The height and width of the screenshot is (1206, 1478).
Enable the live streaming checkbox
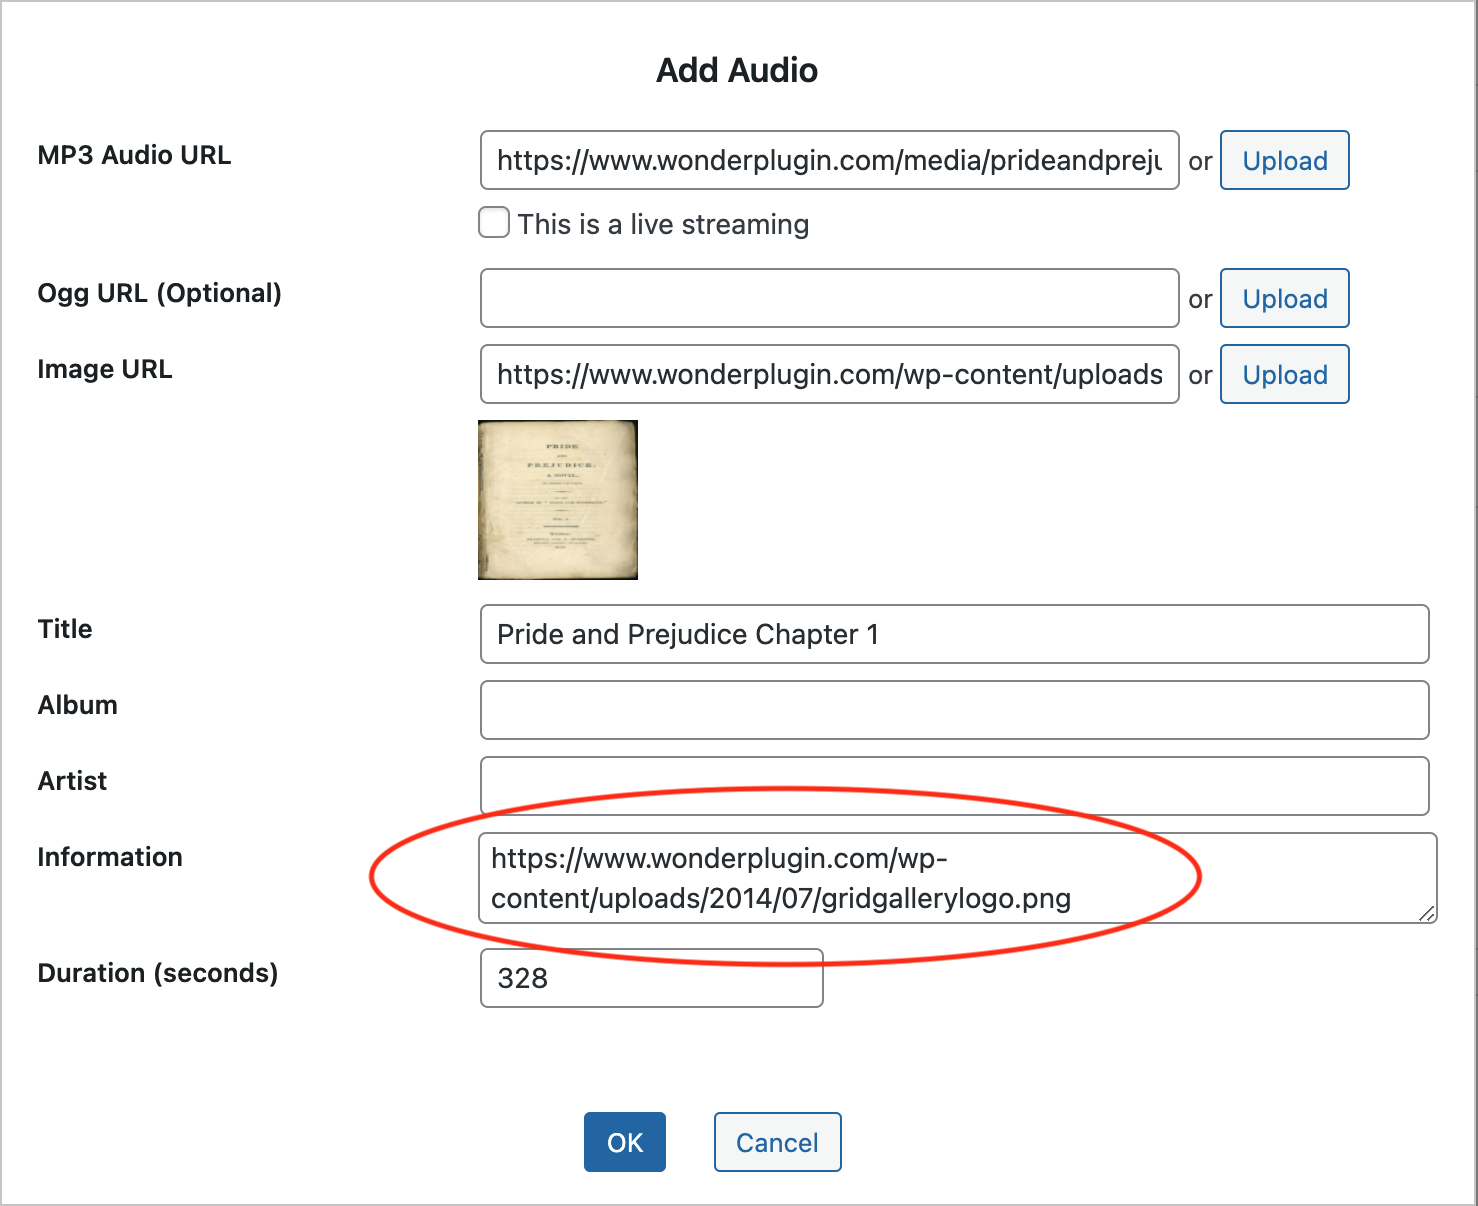[x=494, y=222]
